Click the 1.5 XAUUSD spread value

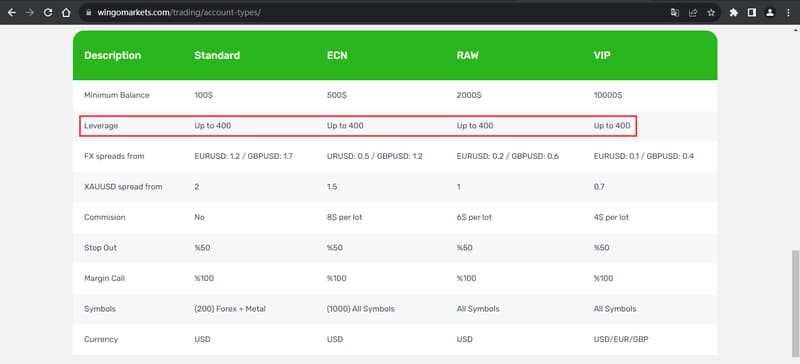pos(332,187)
